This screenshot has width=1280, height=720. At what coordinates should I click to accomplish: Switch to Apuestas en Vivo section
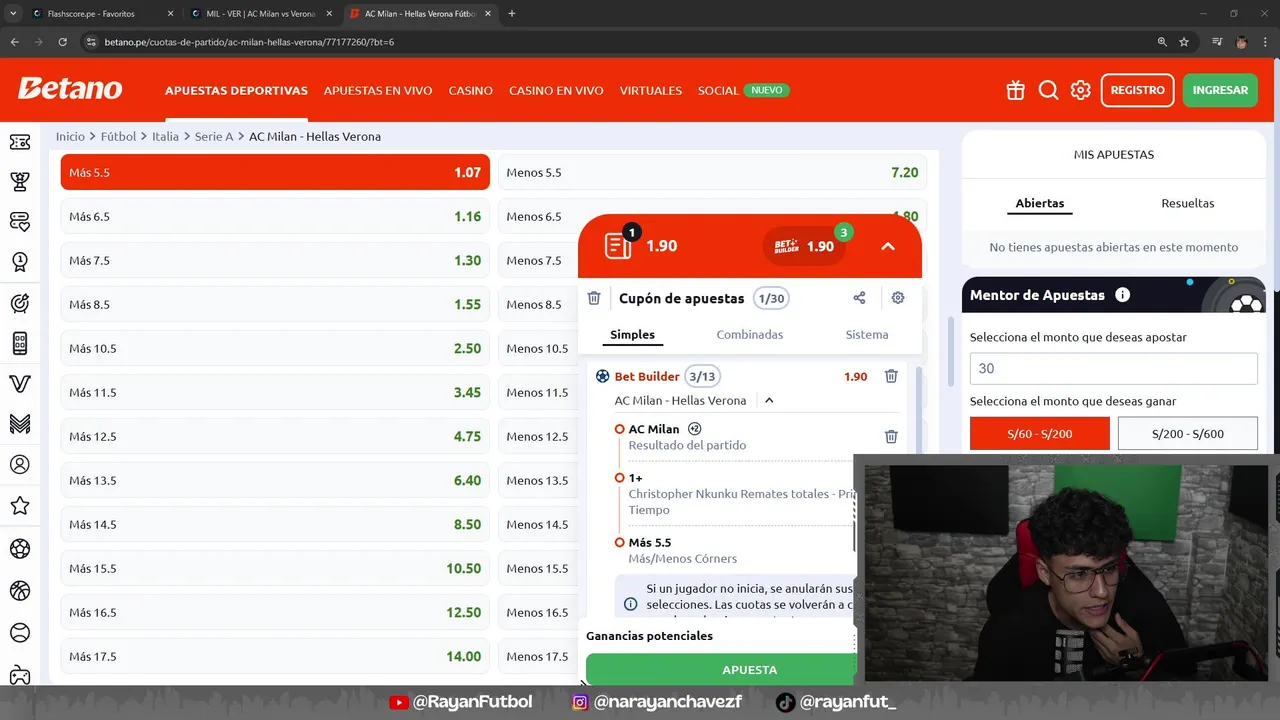[x=378, y=90]
